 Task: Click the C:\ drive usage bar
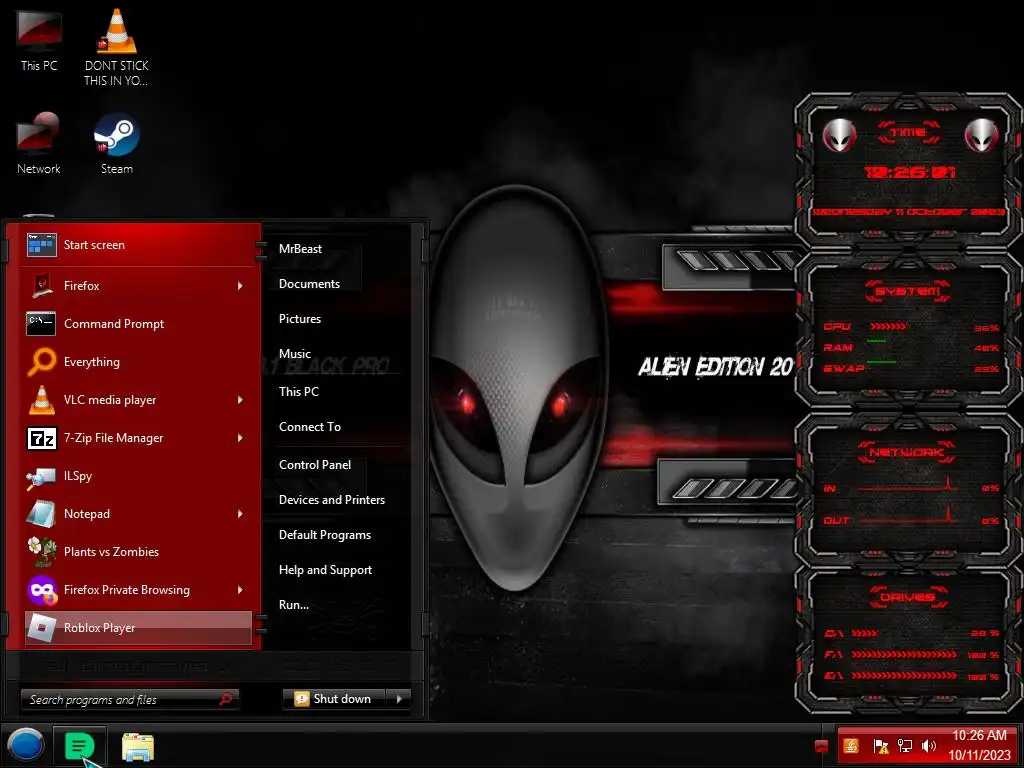click(865, 633)
